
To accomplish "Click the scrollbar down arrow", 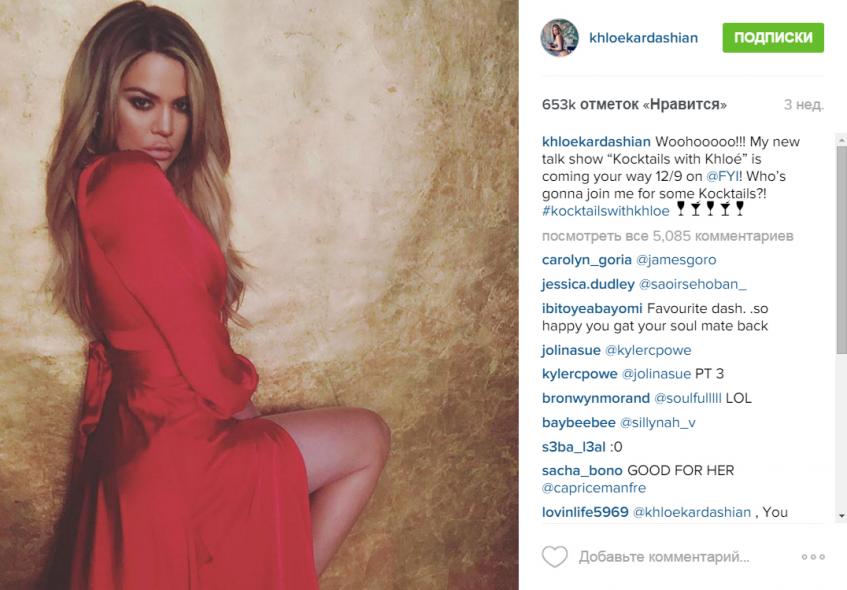I will [x=841, y=516].
